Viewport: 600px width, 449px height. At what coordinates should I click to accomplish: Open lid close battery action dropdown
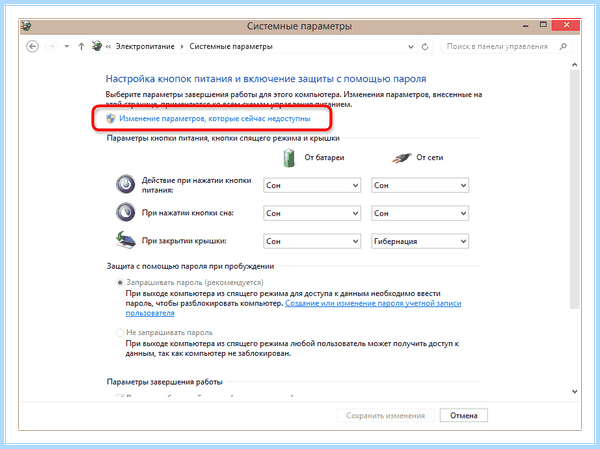312,241
